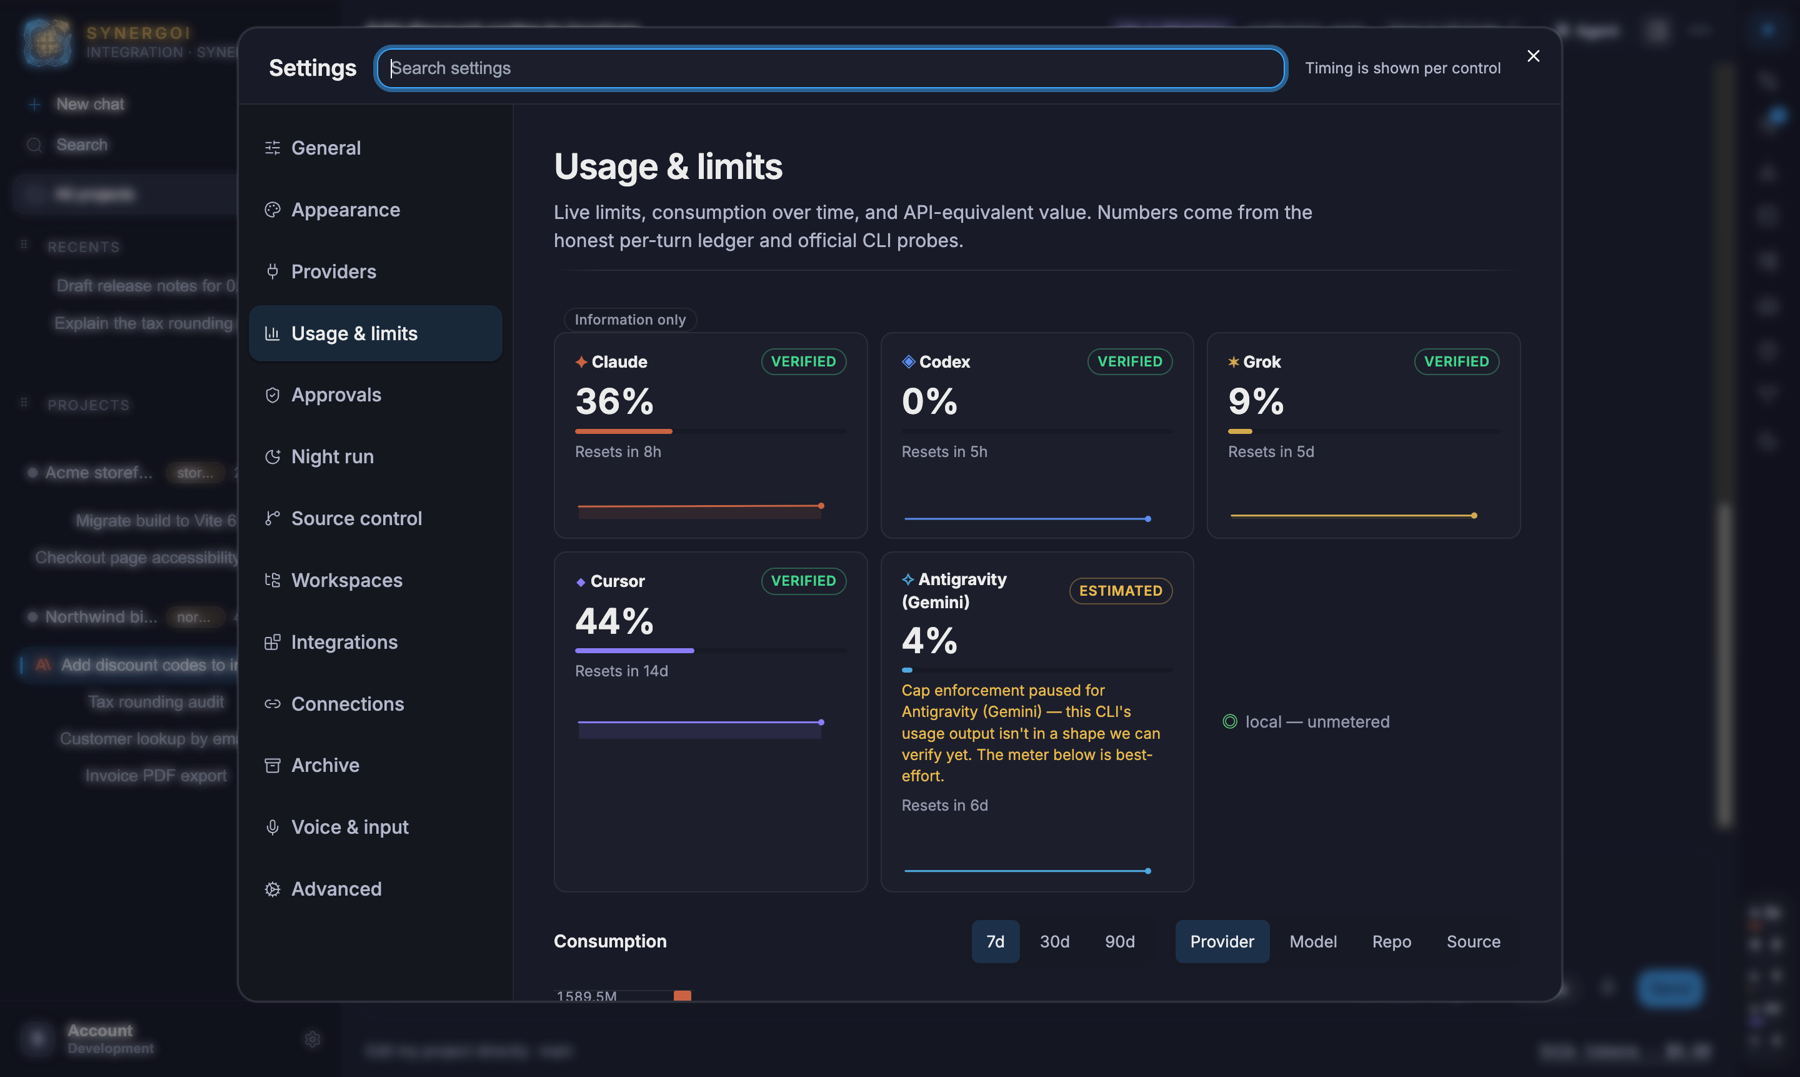Click the Connections link icon

point(272,704)
